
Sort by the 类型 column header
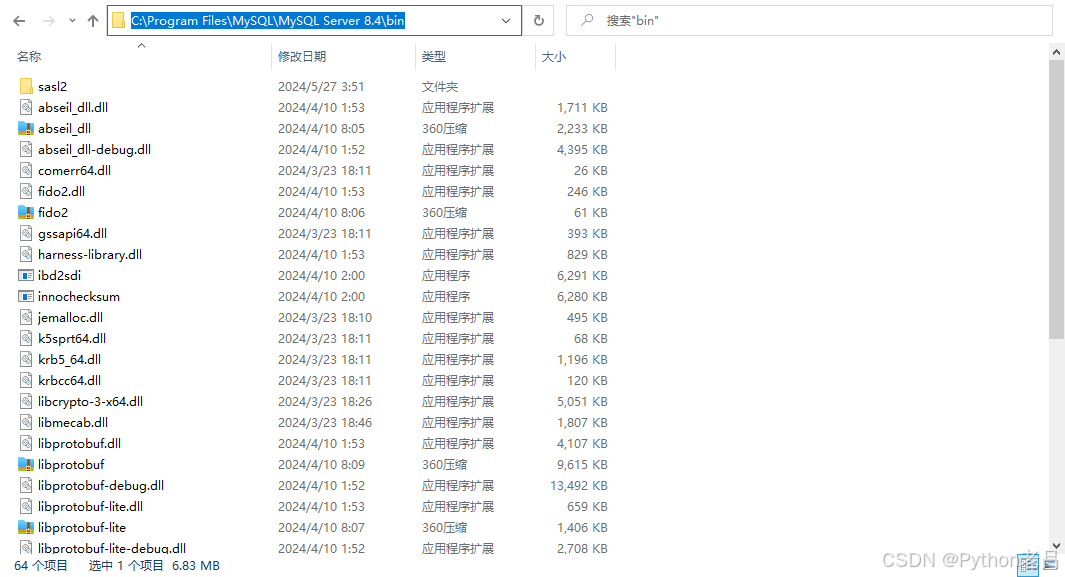click(433, 57)
